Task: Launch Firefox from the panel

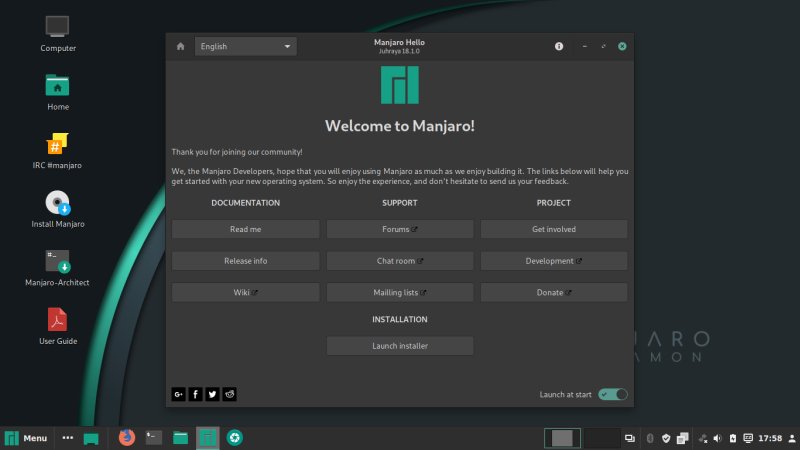Action: pos(127,438)
